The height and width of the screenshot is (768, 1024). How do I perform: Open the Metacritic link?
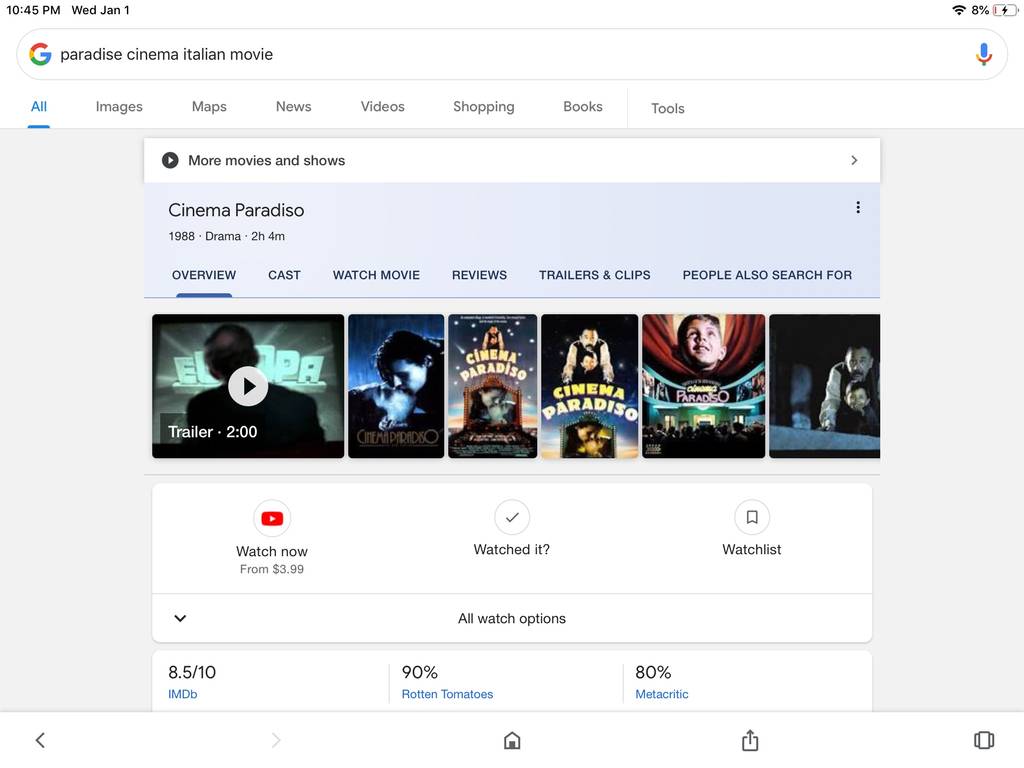(662, 694)
